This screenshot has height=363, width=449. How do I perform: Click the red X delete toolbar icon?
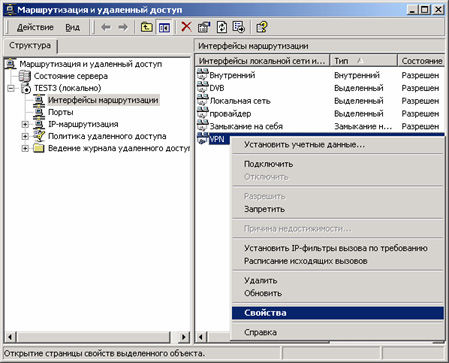186,27
